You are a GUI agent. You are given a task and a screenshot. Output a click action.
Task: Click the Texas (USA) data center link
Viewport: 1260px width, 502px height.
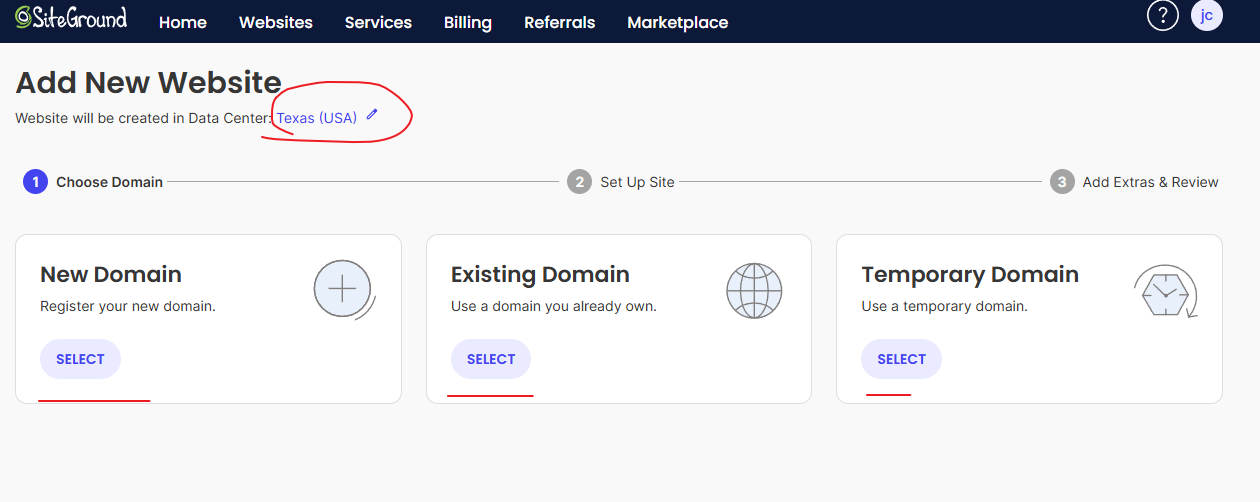[x=317, y=118]
